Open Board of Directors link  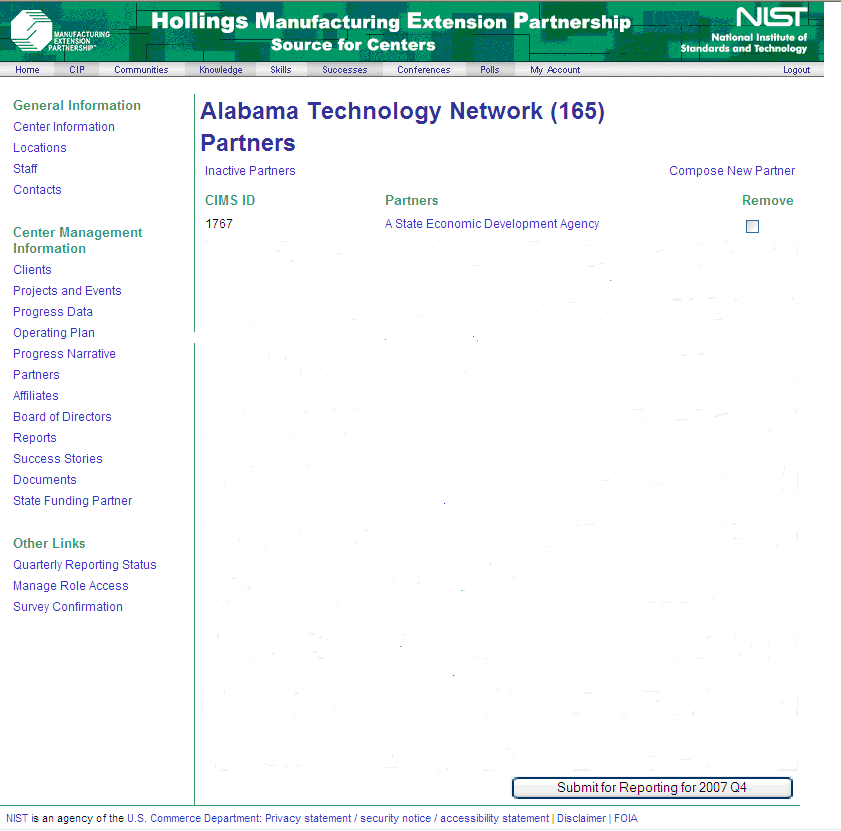coord(62,416)
